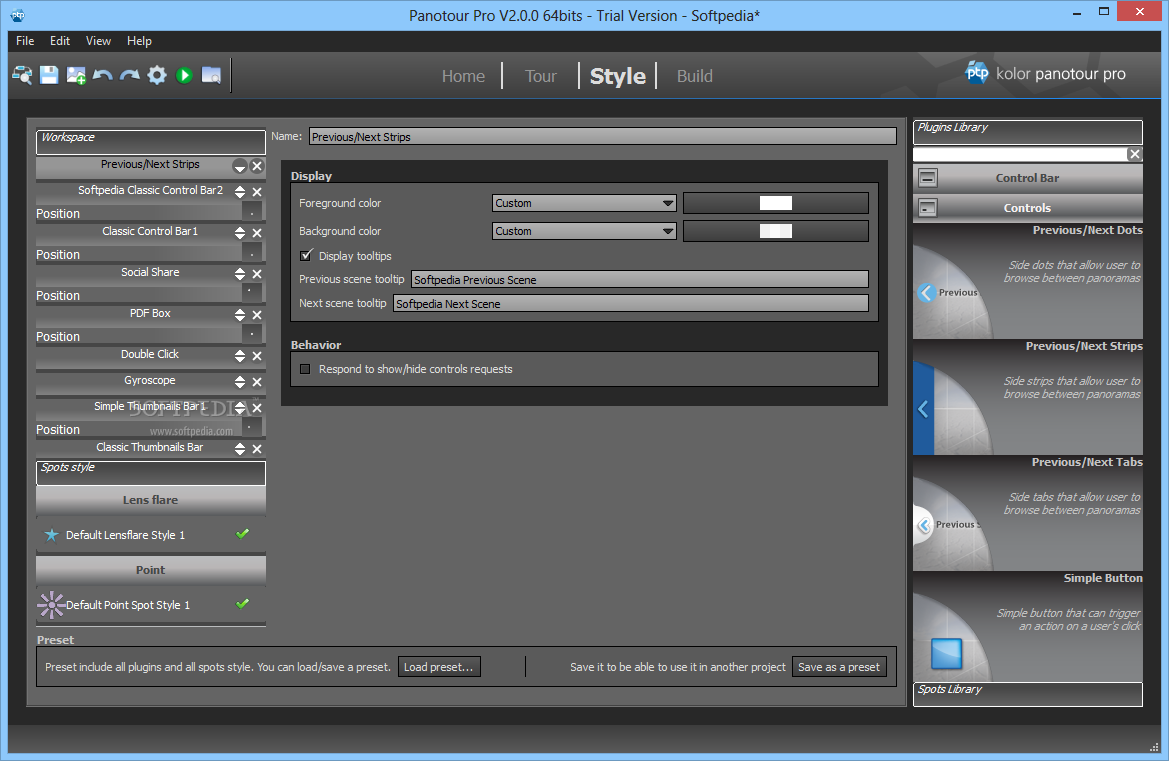Set position grid for Classic Control Bar1
Screen dimensions: 1169x761
[252, 254]
